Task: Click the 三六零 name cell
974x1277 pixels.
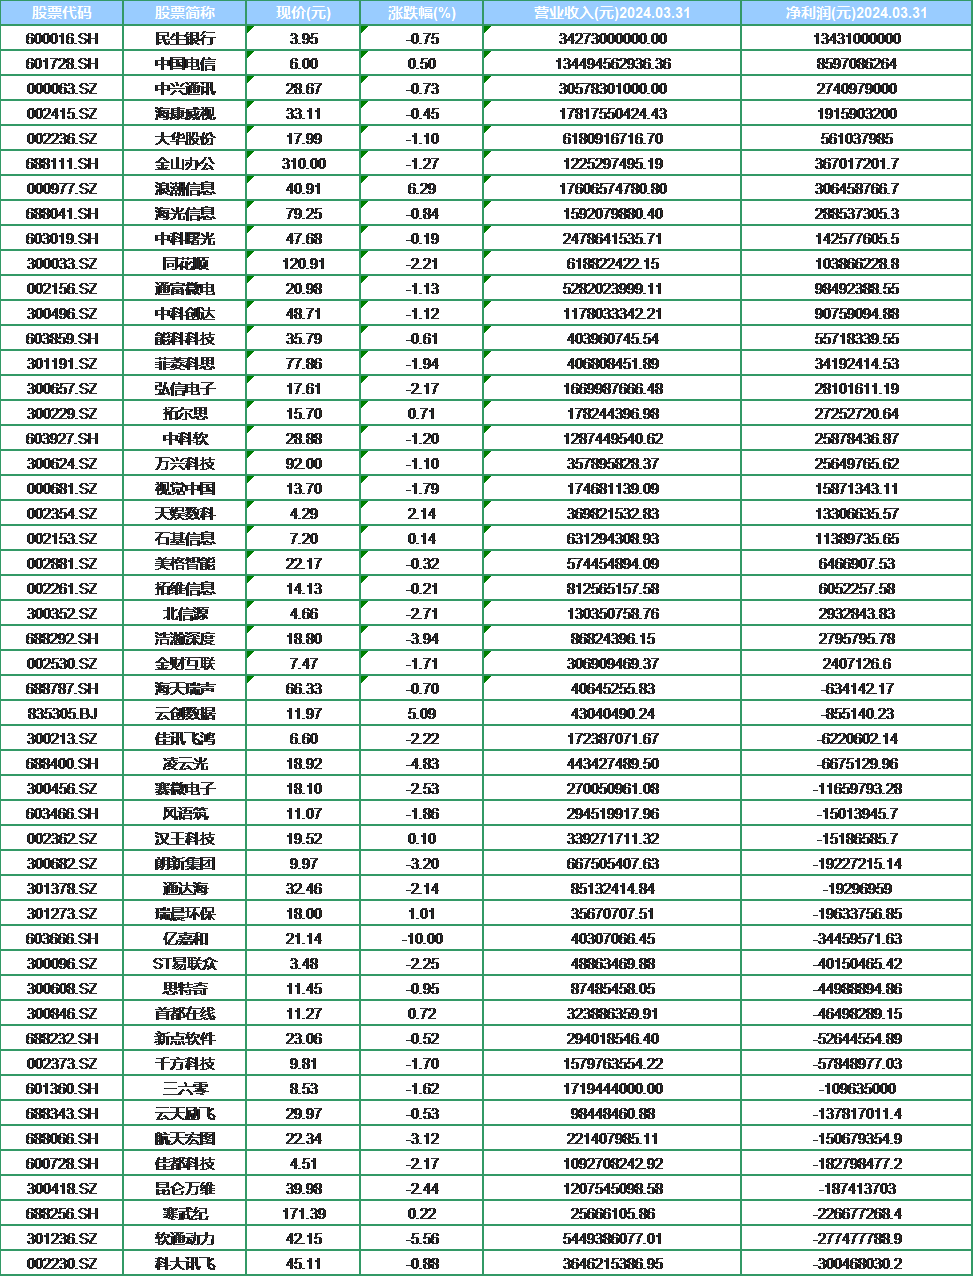Action: tap(185, 1088)
